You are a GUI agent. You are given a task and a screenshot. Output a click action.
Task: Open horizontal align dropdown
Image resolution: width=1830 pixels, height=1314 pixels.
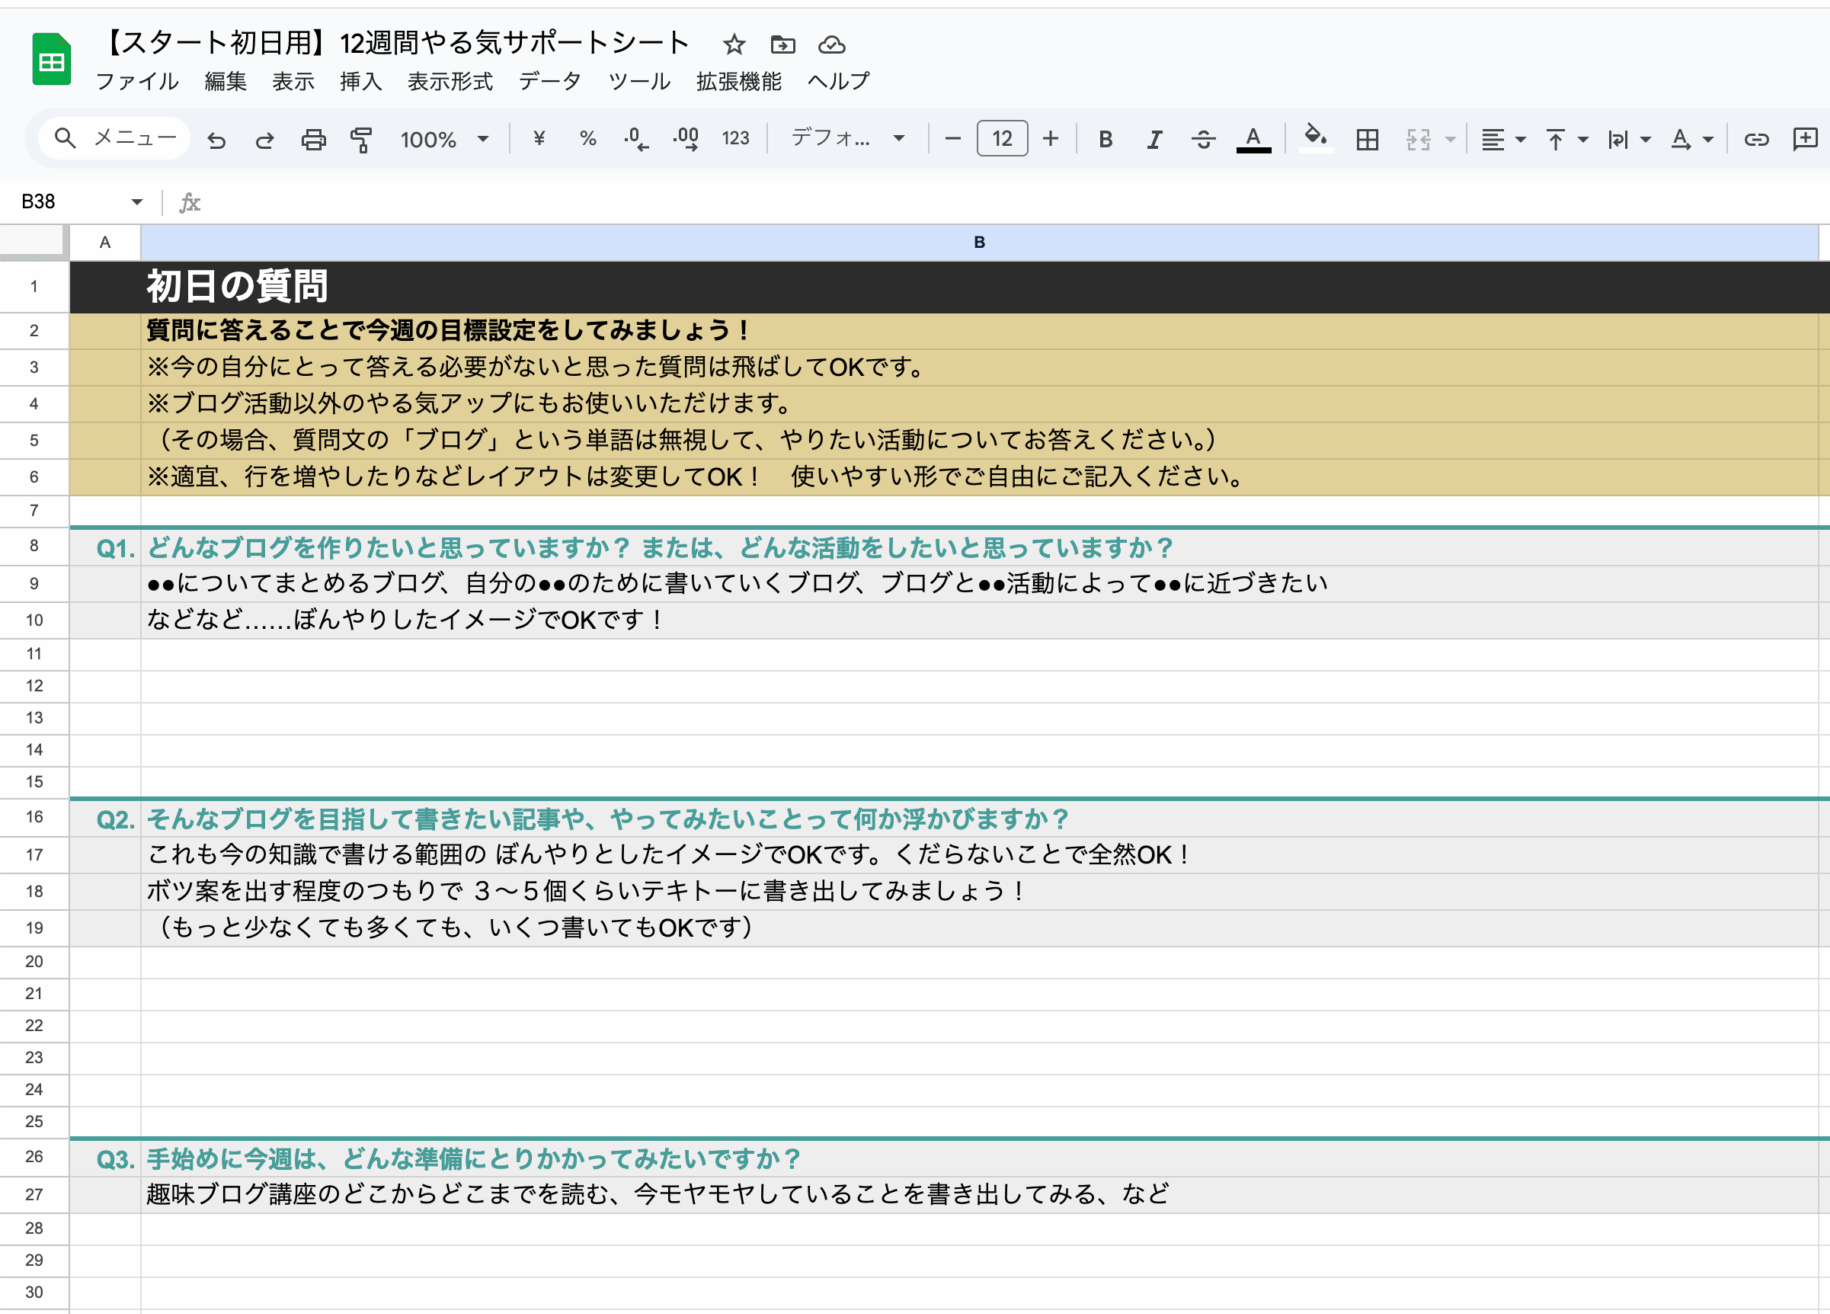(x=1502, y=139)
